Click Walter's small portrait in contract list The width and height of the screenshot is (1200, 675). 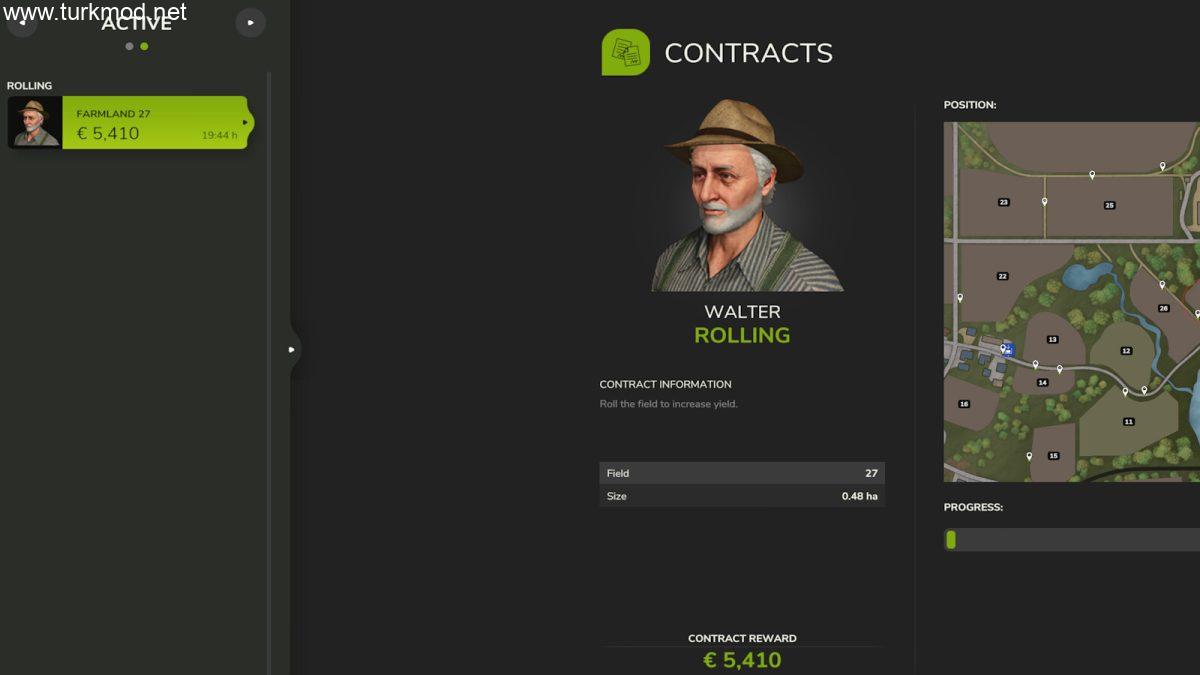pyautogui.click(x=35, y=123)
